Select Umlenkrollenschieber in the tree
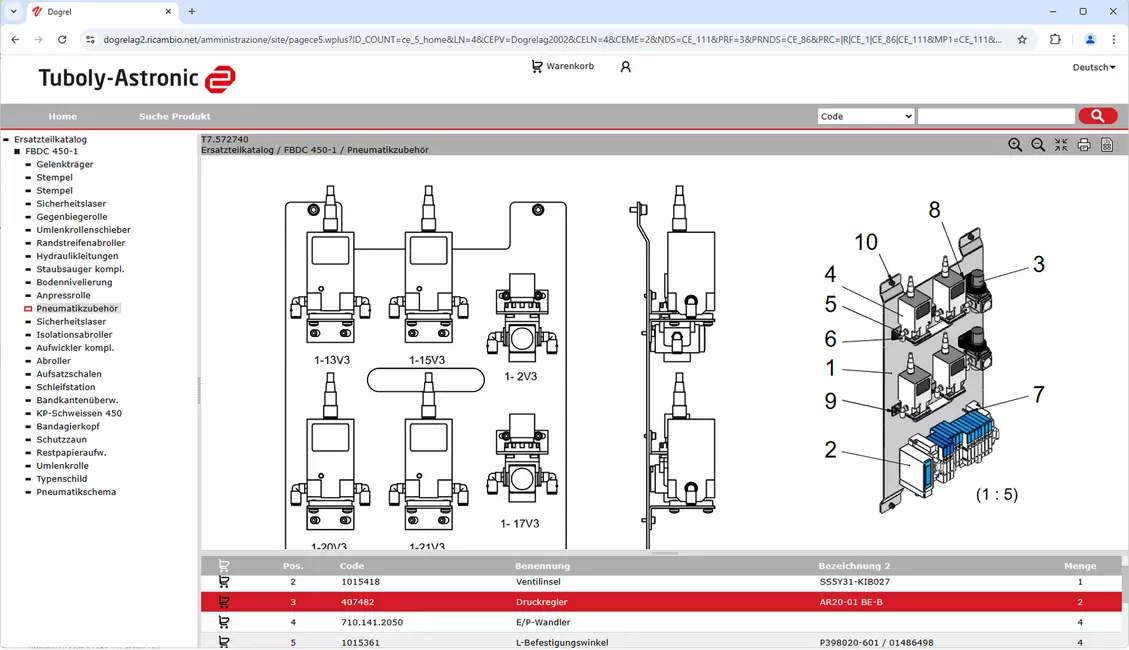This screenshot has height=650, width=1129. tap(84, 230)
